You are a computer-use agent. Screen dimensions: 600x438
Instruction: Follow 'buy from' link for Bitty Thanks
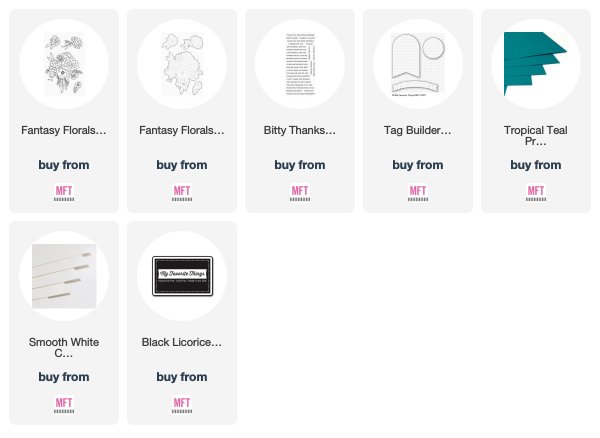click(300, 165)
